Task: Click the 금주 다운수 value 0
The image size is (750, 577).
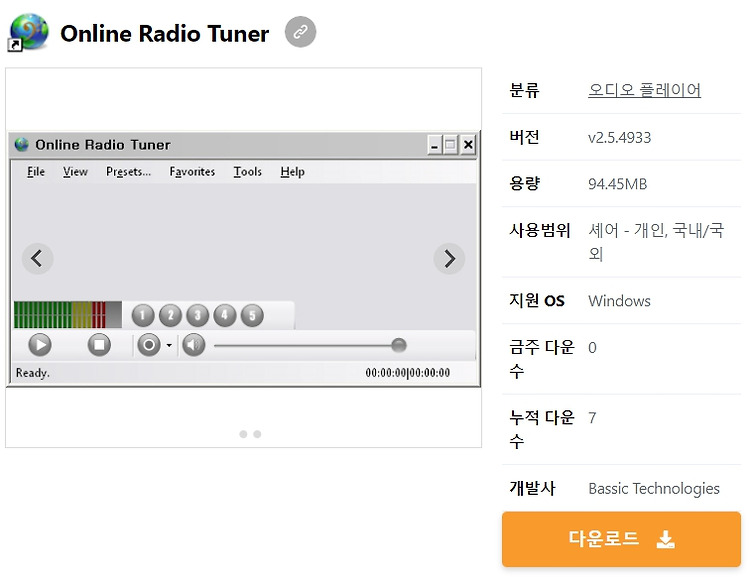Action: coord(592,347)
